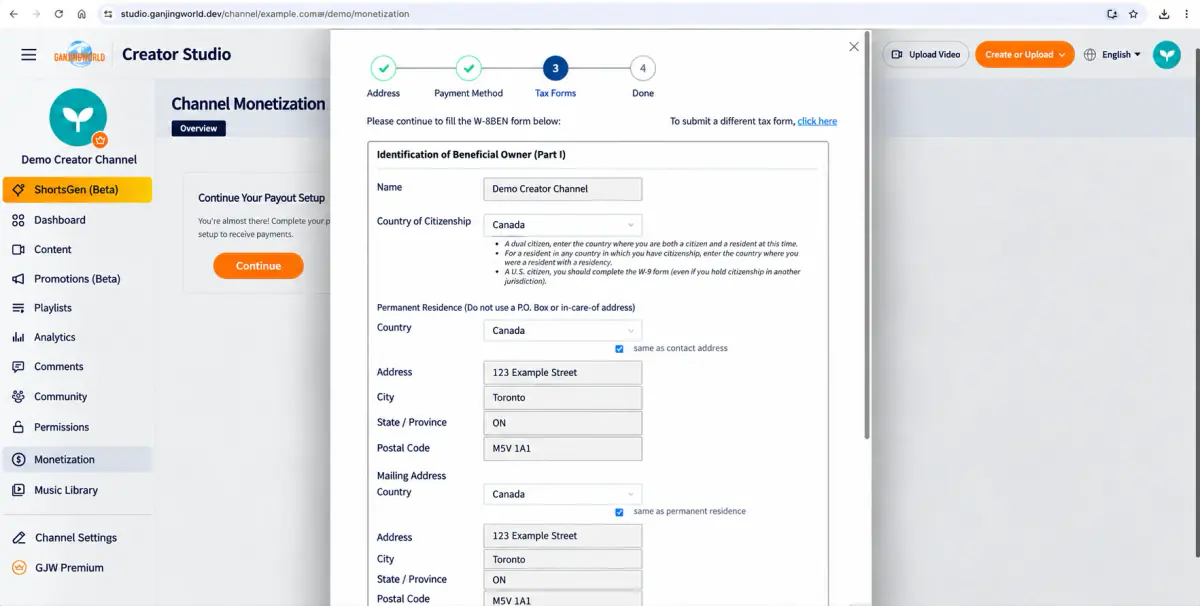
Task: Open browser downloads icon
Action: 1164,14
